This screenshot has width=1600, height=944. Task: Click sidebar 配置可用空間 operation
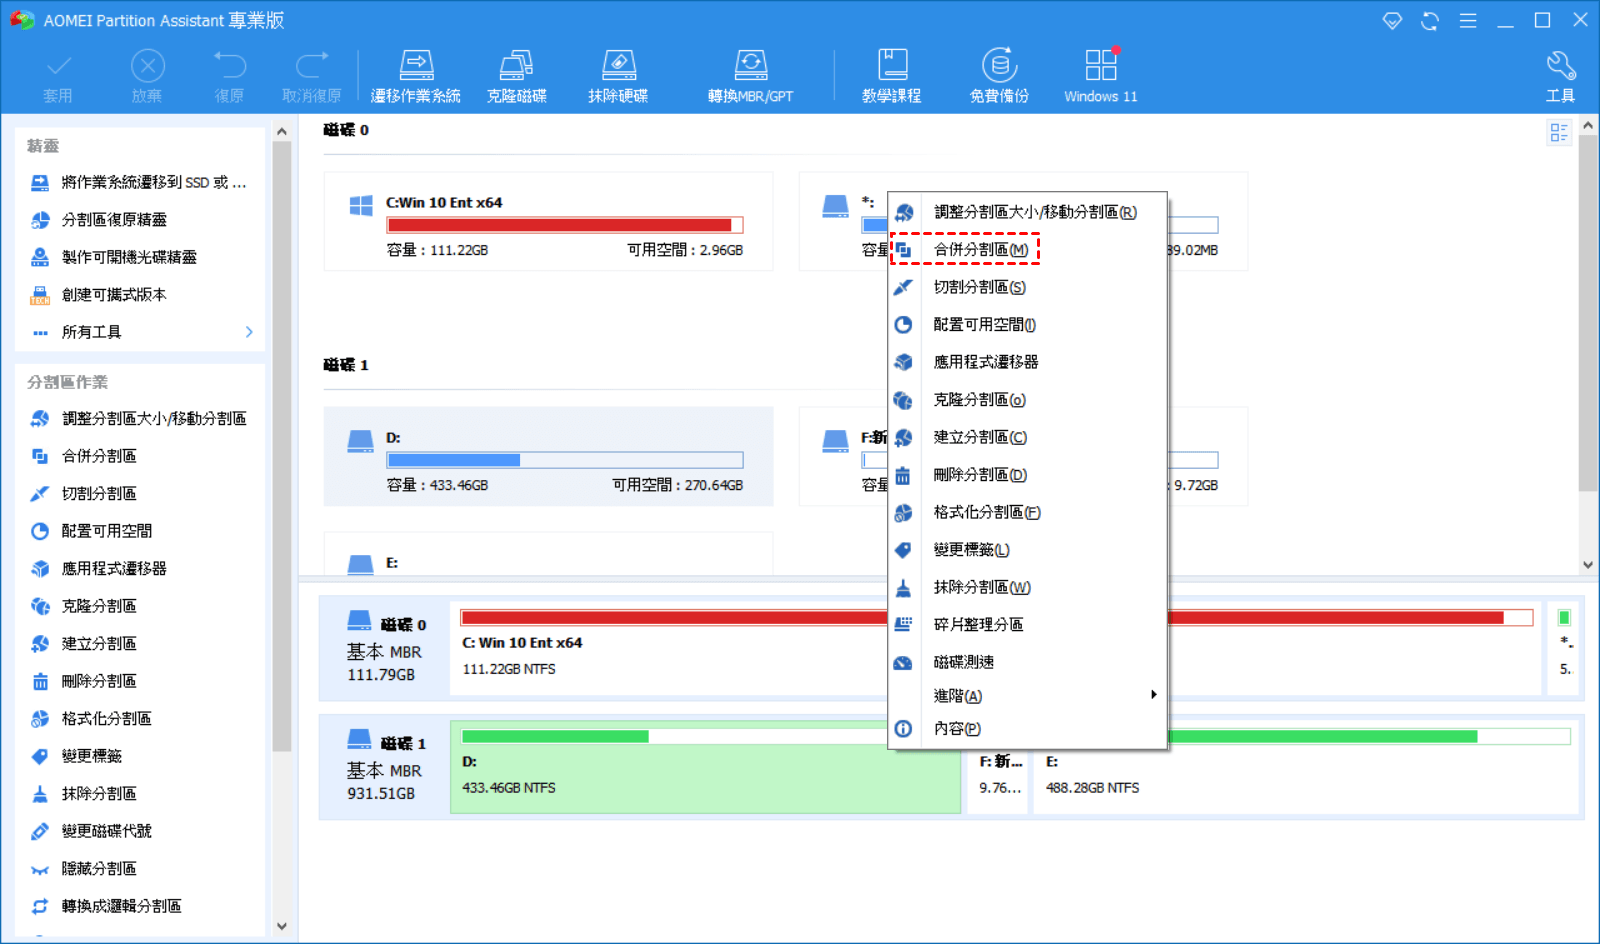point(92,531)
